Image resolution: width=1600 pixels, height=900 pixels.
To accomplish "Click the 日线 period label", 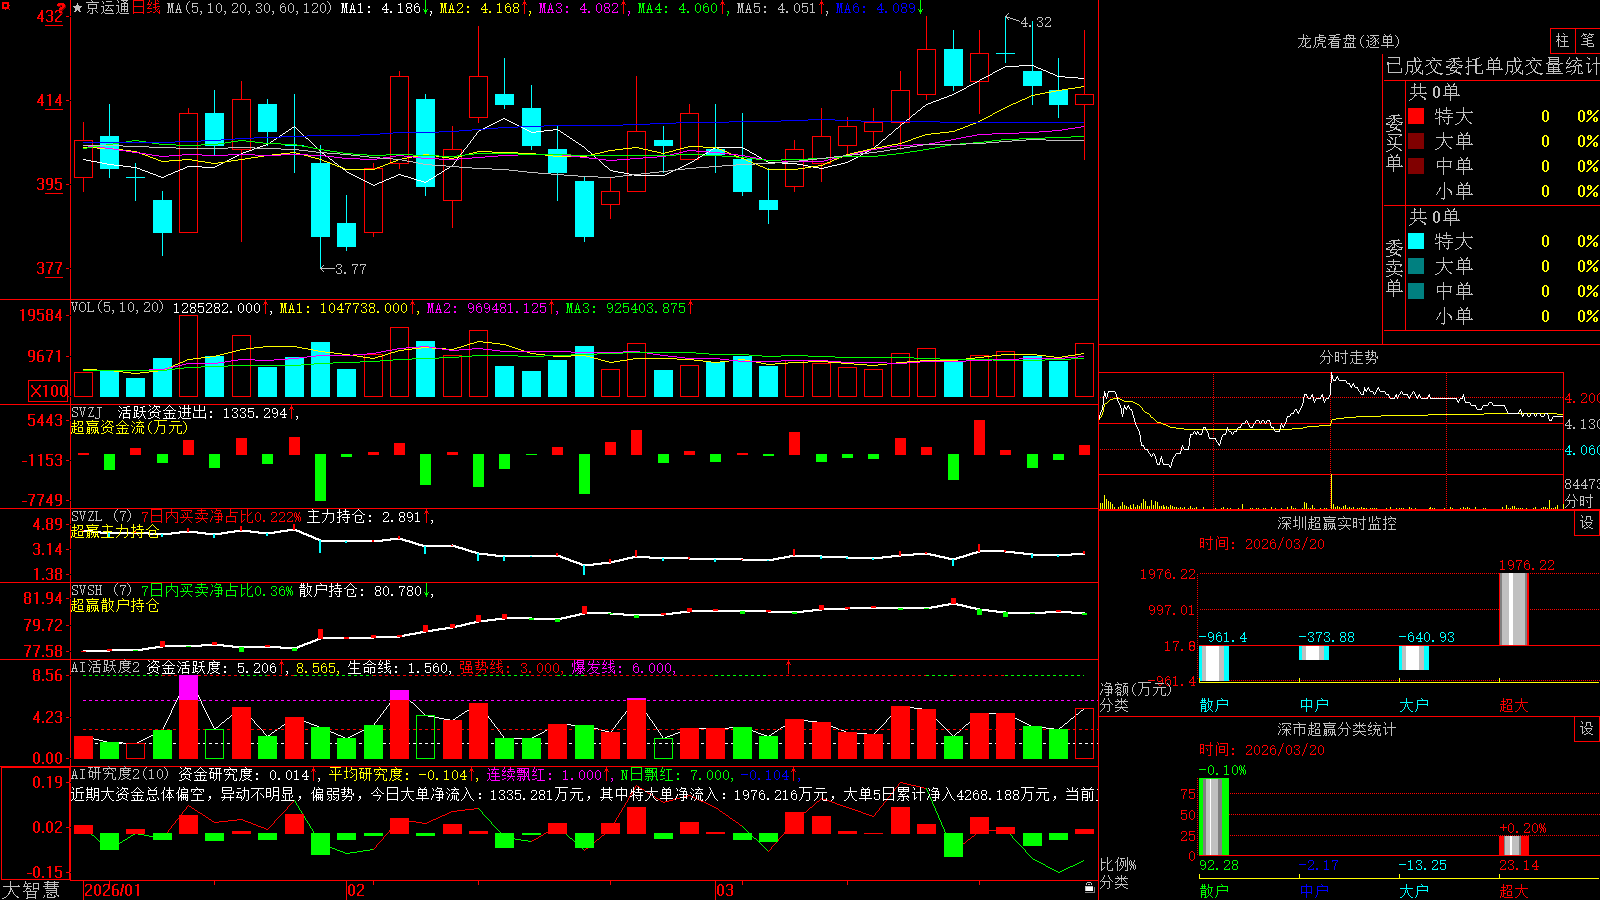I will [145, 8].
